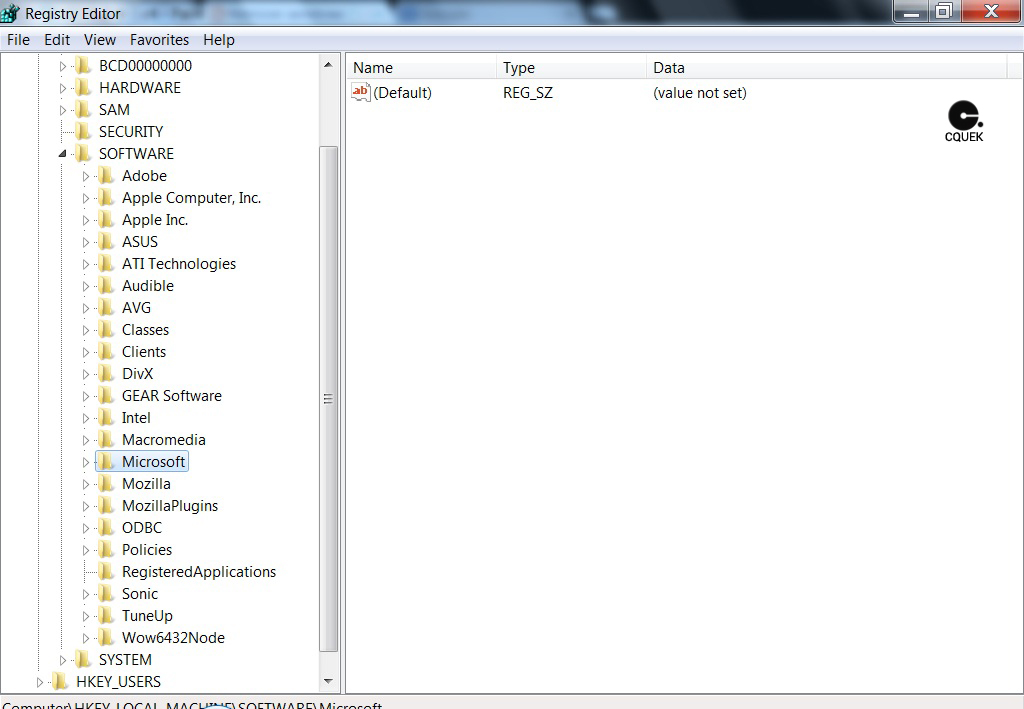This screenshot has width=1024, height=709.
Task: Click the Type column header
Action: tap(571, 68)
